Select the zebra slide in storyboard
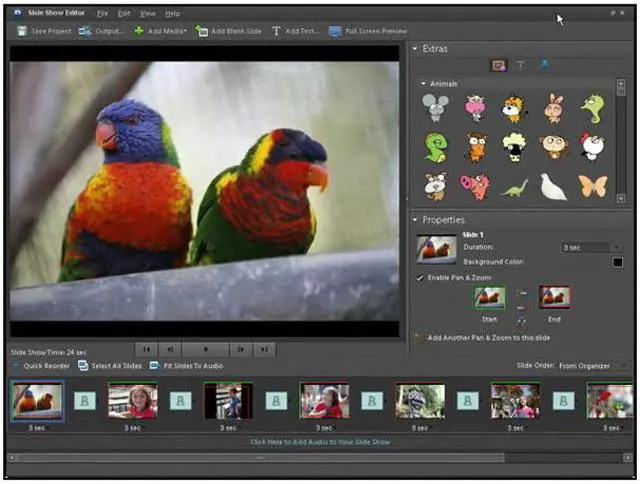Image resolution: width=640 pixels, height=484 pixels. click(x=420, y=401)
